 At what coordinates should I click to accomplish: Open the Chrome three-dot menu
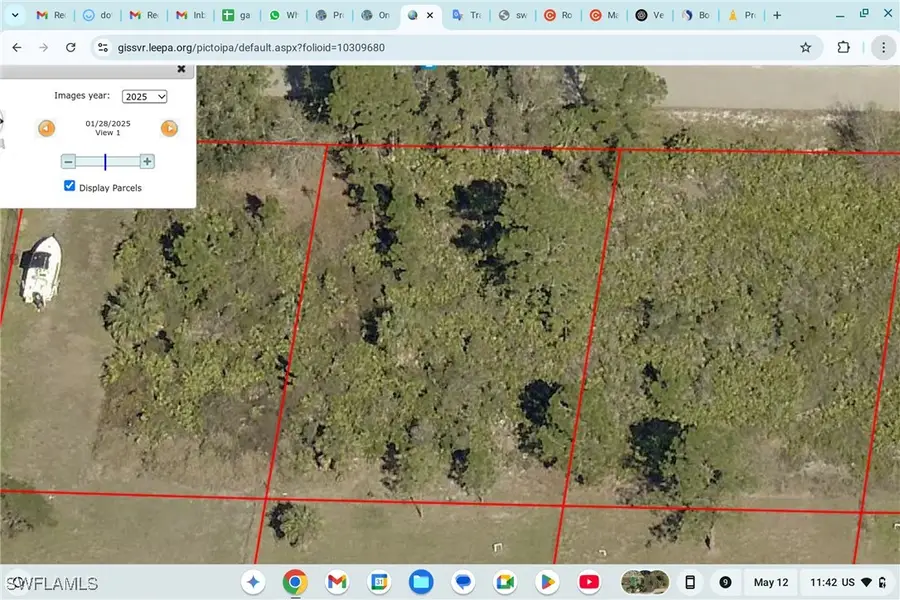[882, 47]
